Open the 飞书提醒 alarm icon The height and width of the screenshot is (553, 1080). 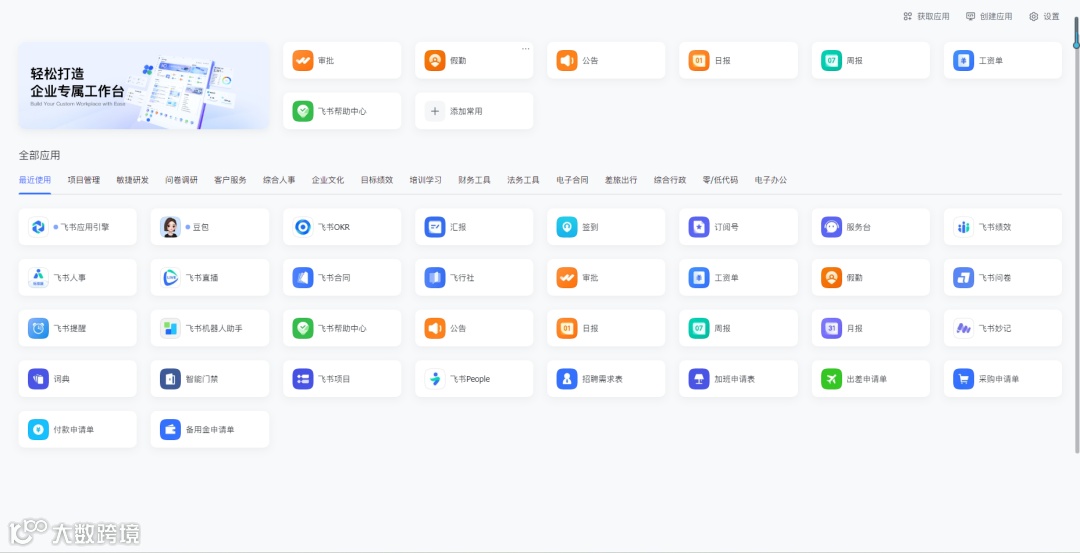tap(38, 328)
